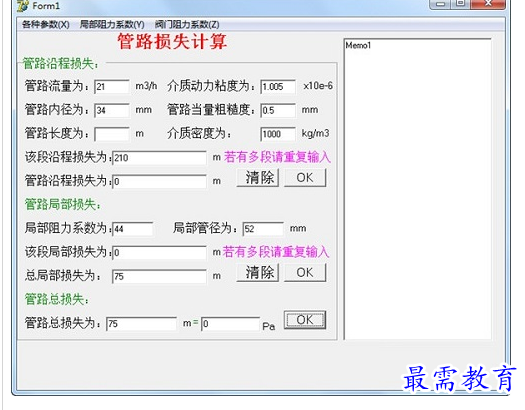
Task: Click OK button in 局部损失 section
Action: pyautogui.click(x=305, y=272)
